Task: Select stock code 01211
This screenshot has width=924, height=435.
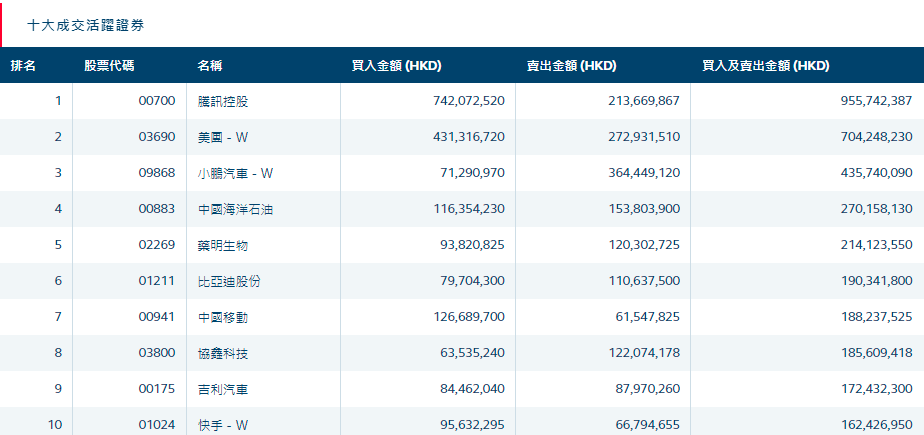Action: click(157, 281)
